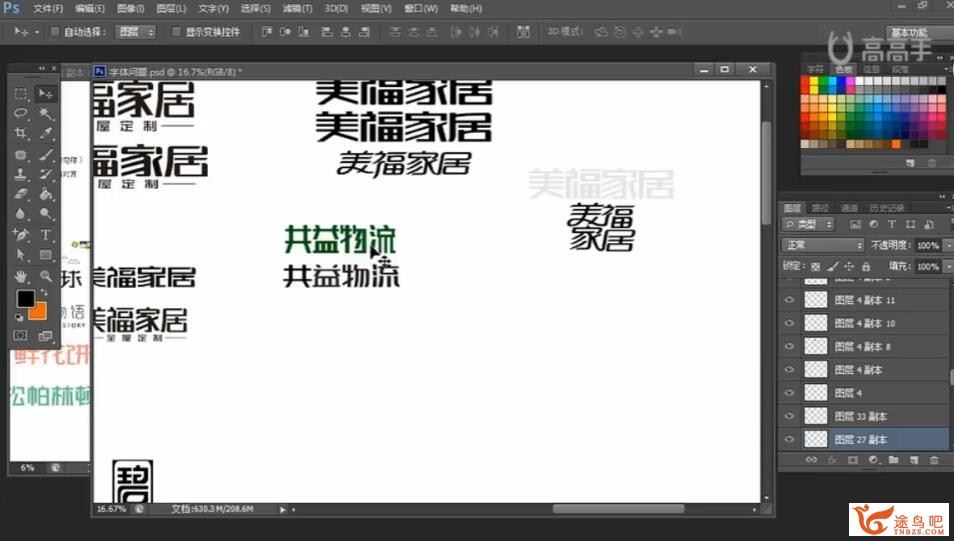
Task: Select the Magic Wand tool
Action: coord(46,113)
